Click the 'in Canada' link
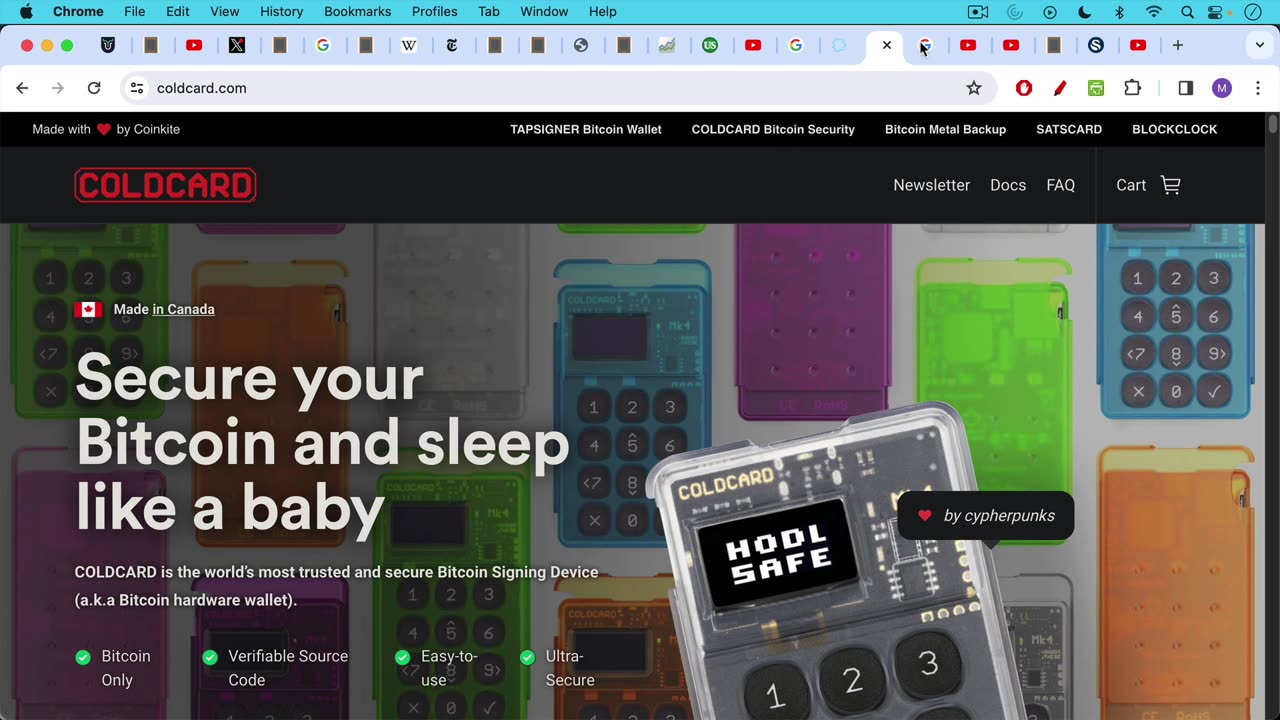The width and height of the screenshot is (1280, 720). 183,309
